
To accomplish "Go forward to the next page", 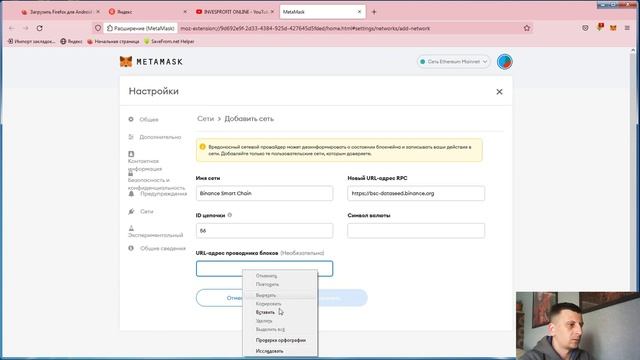I will click(x=25, y=28).
